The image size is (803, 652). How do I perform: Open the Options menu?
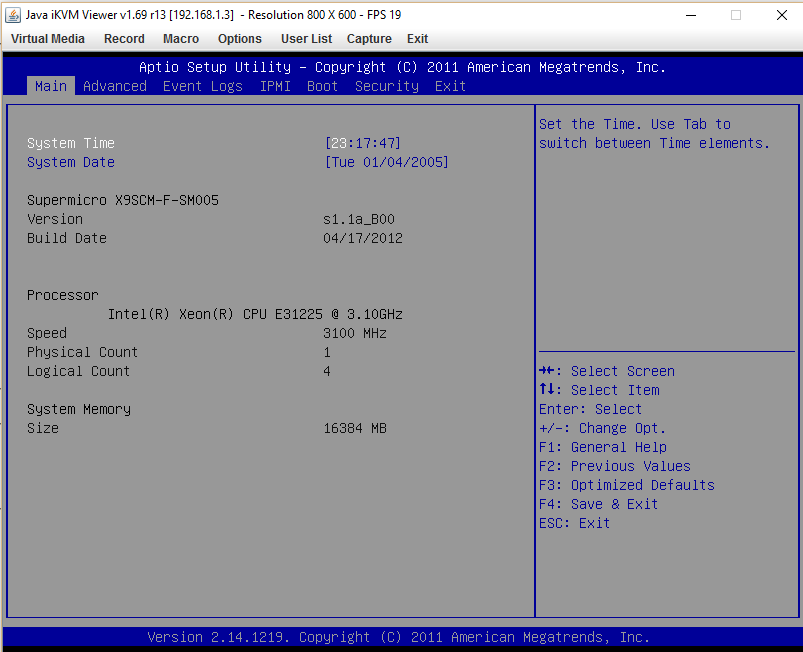240,39
